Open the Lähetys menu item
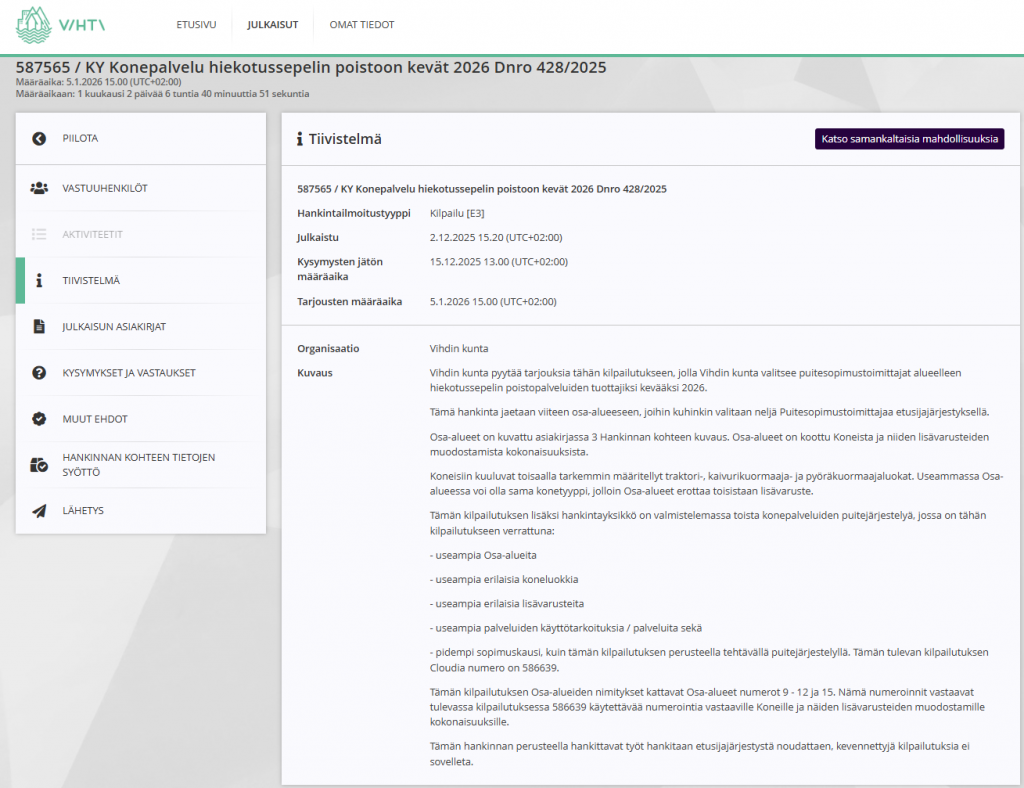The width and height of the screenshot is (1024, 788). pos(83,511)
